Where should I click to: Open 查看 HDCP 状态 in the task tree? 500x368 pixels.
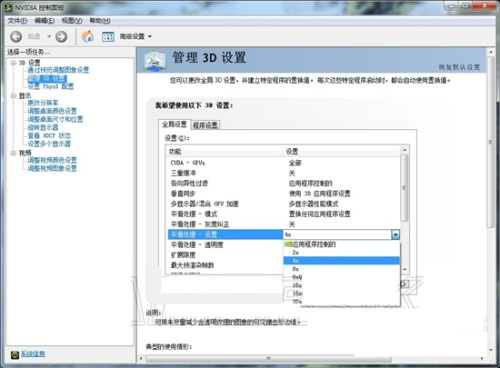point(49,136)
